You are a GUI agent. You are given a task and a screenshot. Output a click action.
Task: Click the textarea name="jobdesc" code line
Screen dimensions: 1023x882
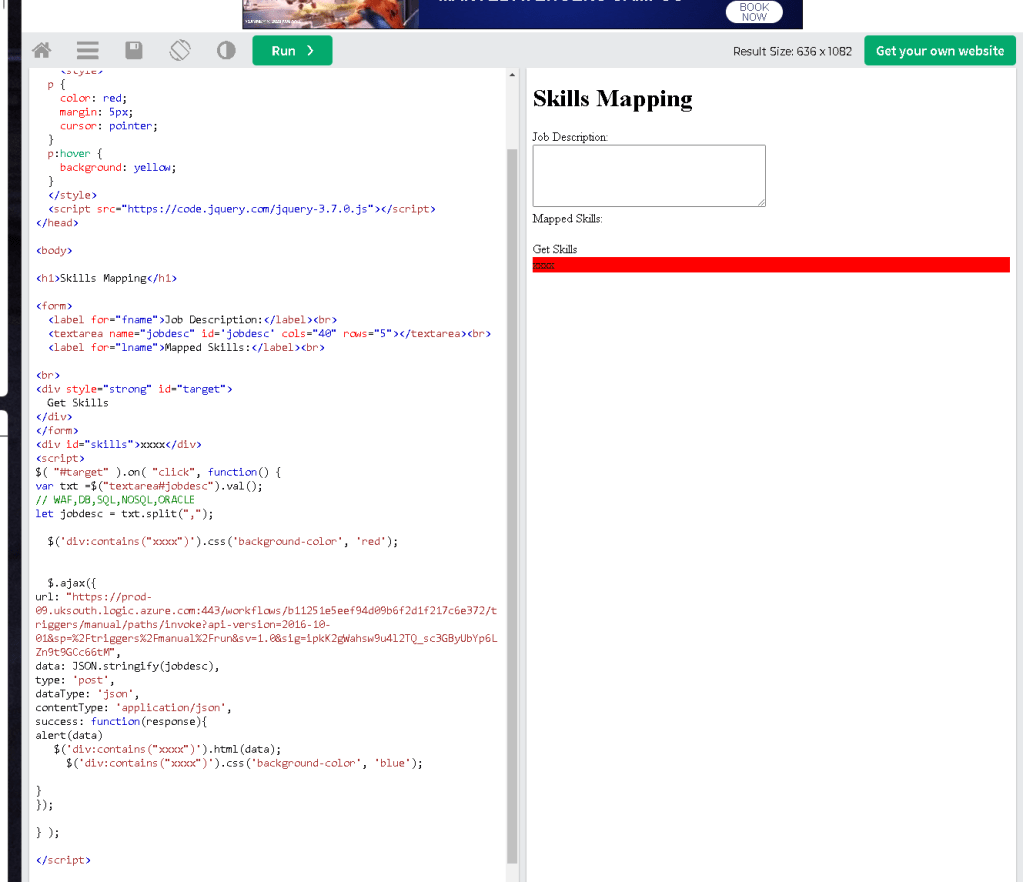coord(269,333)
